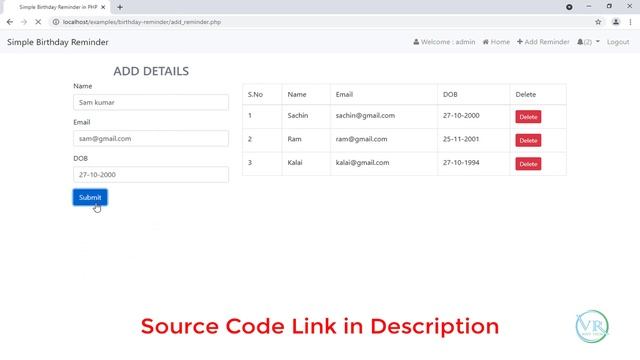Restore down the browser window
Image resolution: width=640 pixels, height=360 pixels.
coord(609,7)
